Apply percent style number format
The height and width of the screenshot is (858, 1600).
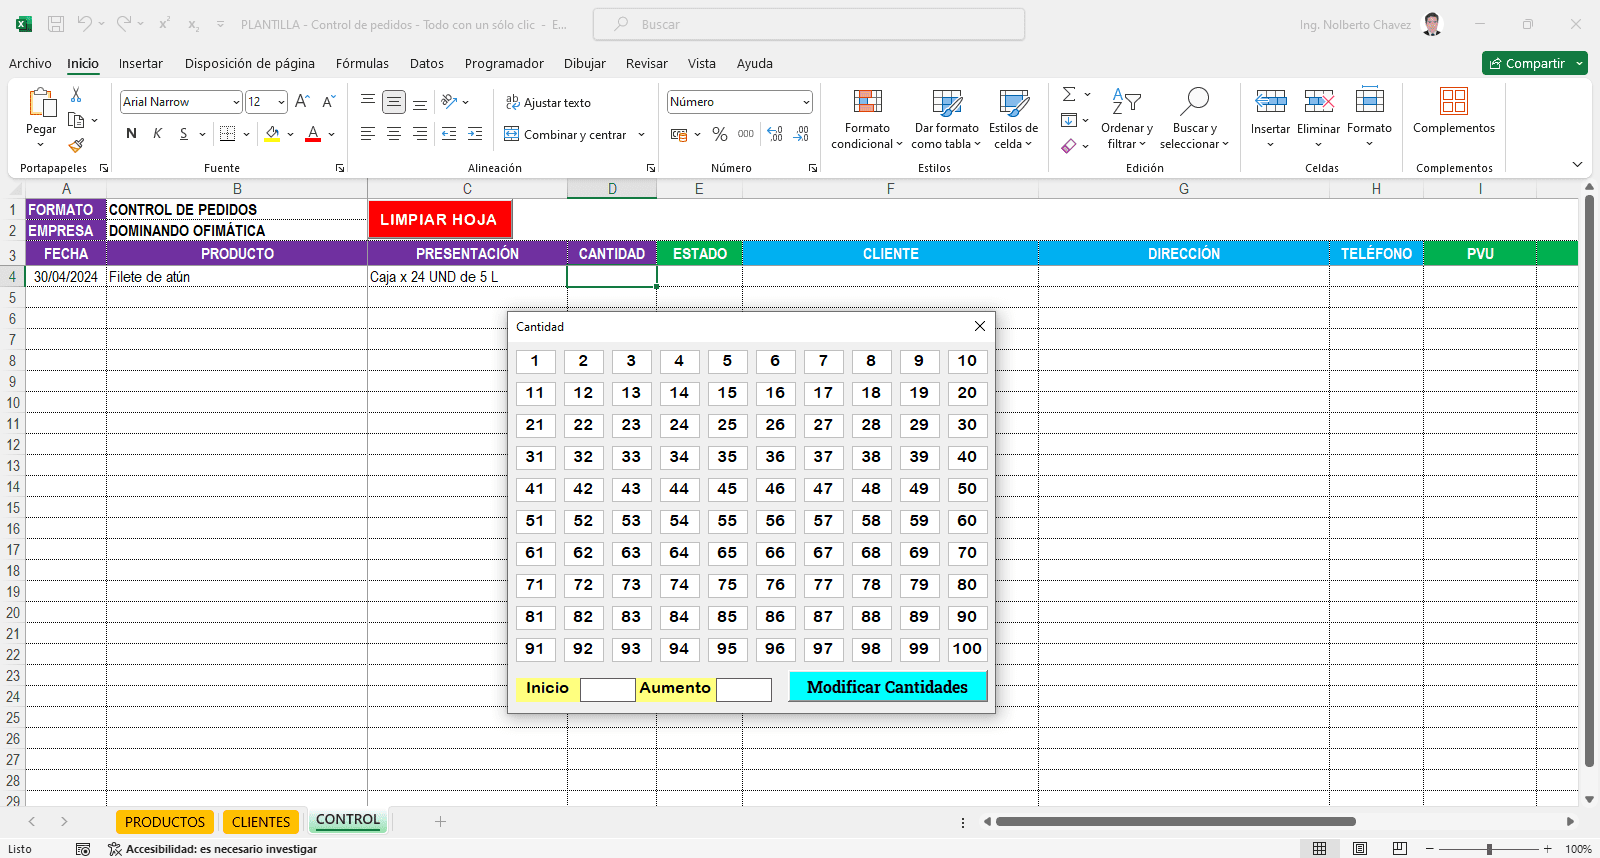719,134
